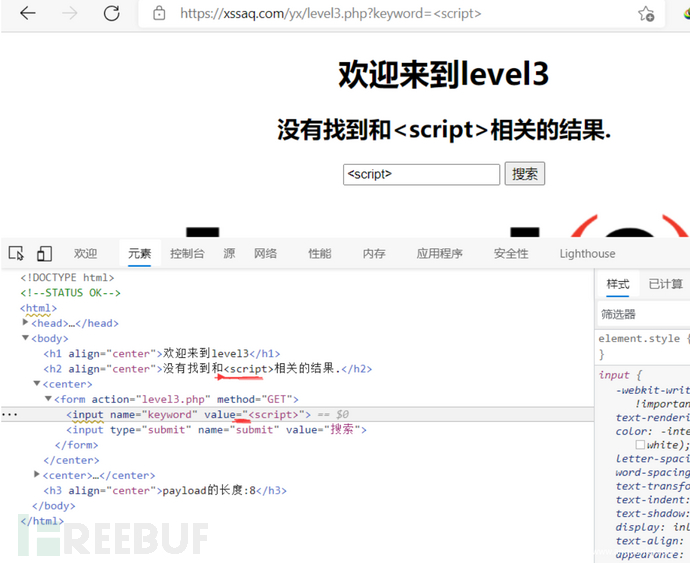Click the keyword search input field
Viewport: 690px width, 563px height.
(421, 174)
